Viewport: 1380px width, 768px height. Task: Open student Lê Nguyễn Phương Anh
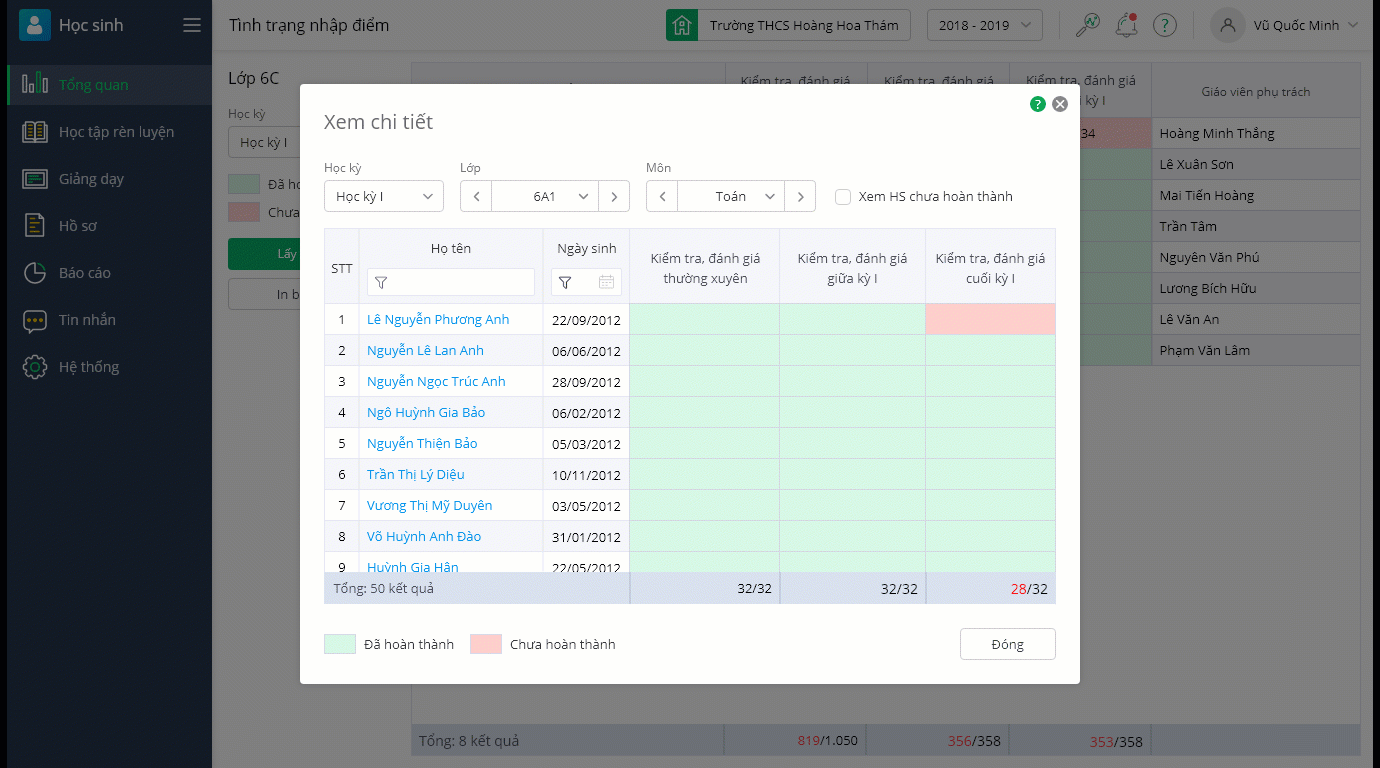pyautogui.click(x=438, y=320)
